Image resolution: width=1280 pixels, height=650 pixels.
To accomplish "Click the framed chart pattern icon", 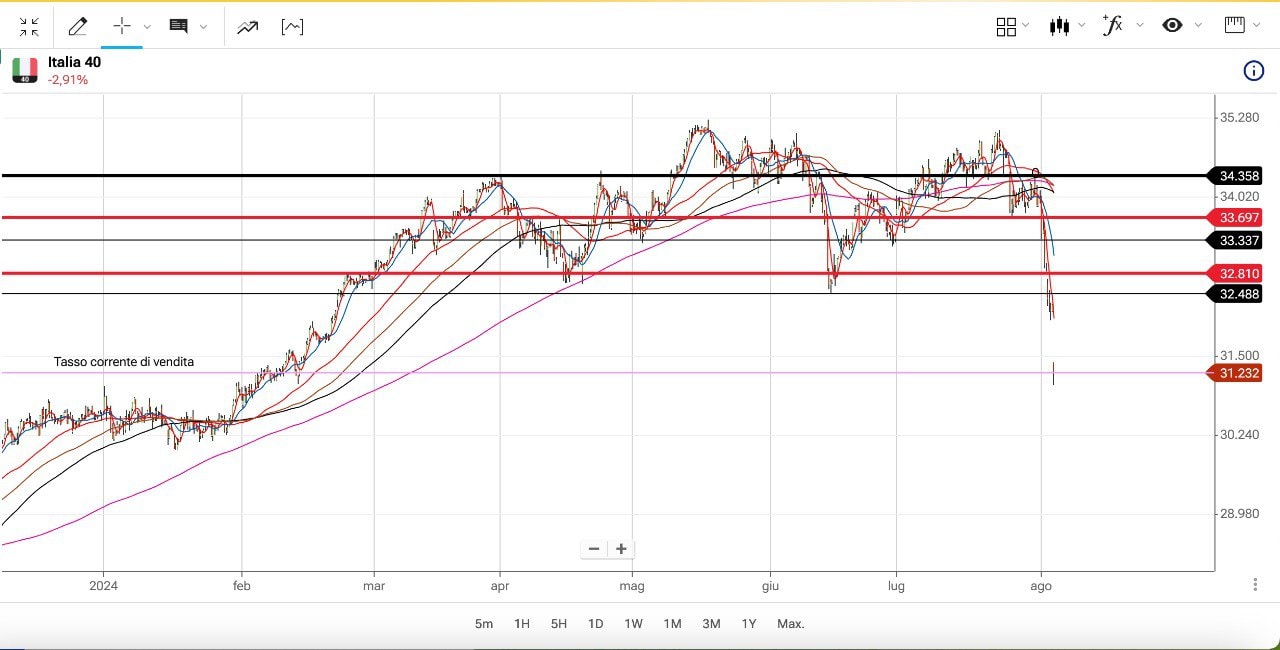I will coord(292,27).
